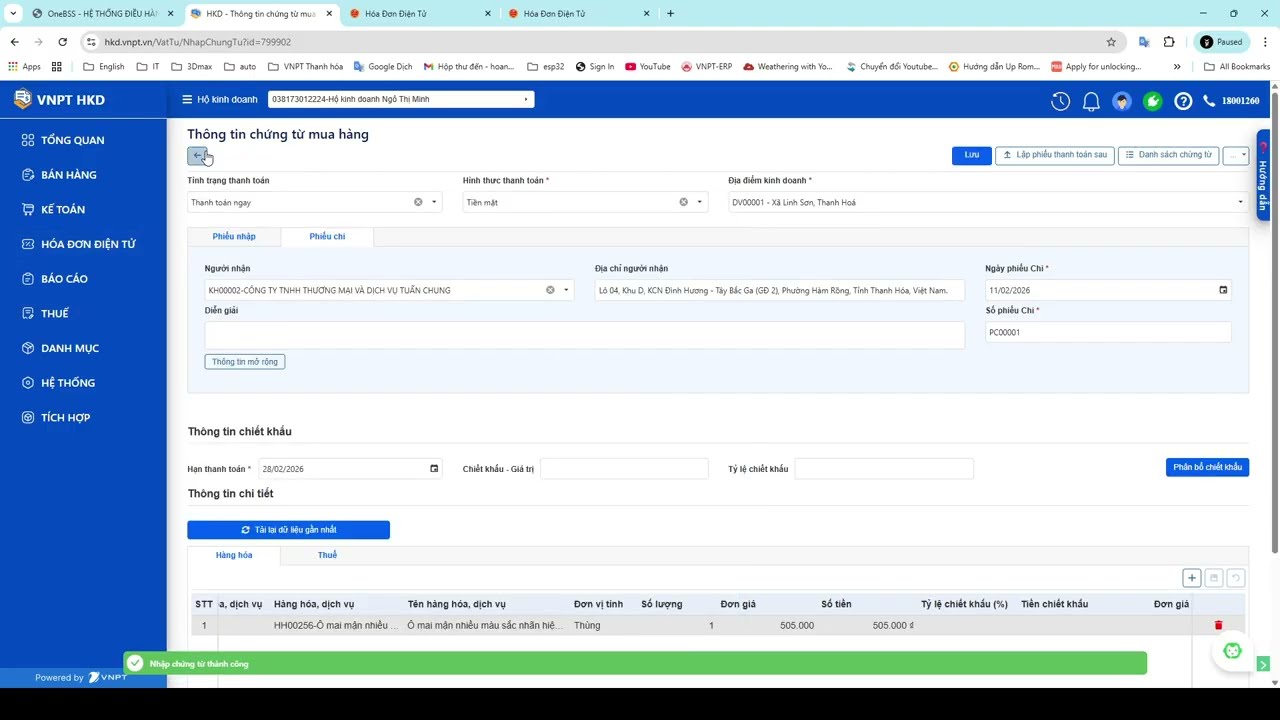Click the Số phiếu Chi field
The width and height of the screenshot is (1280, 720).
click(x=1108, y=332)
